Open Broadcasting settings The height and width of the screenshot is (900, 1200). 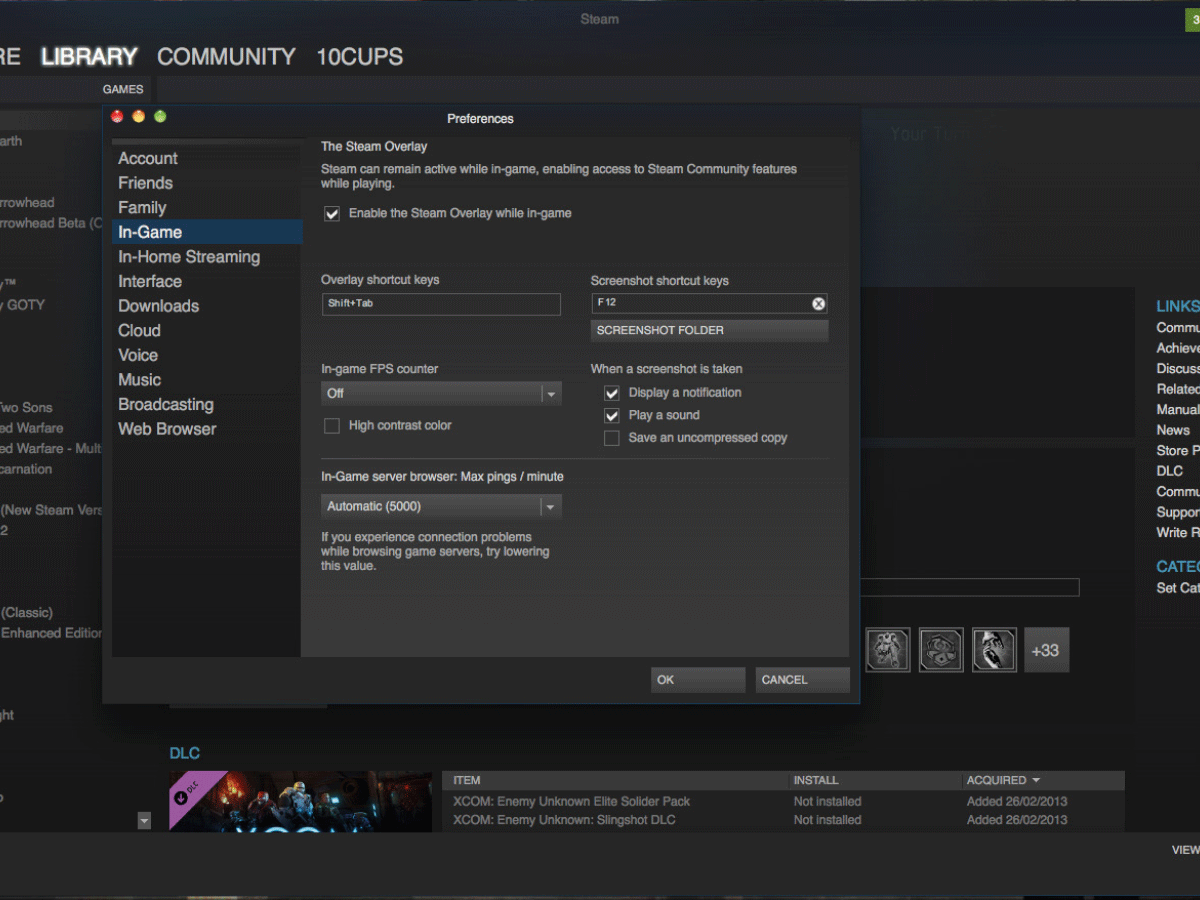(166, 405)
